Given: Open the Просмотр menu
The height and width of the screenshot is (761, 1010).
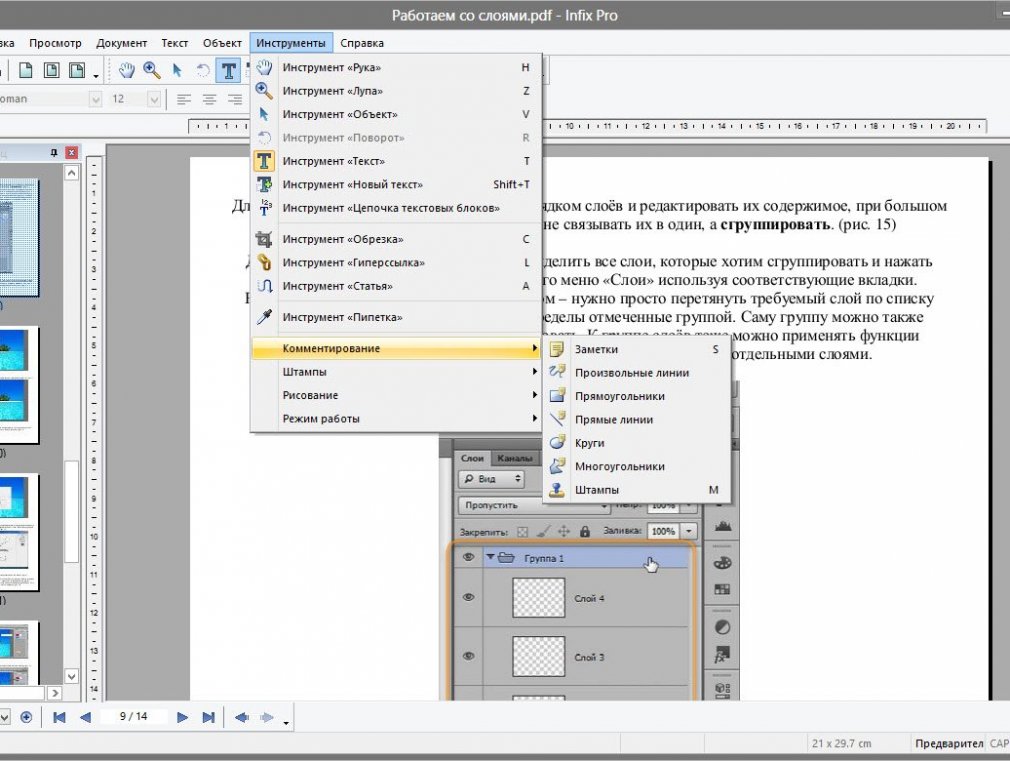Looking at the screenshot, I should pos(55,43).
